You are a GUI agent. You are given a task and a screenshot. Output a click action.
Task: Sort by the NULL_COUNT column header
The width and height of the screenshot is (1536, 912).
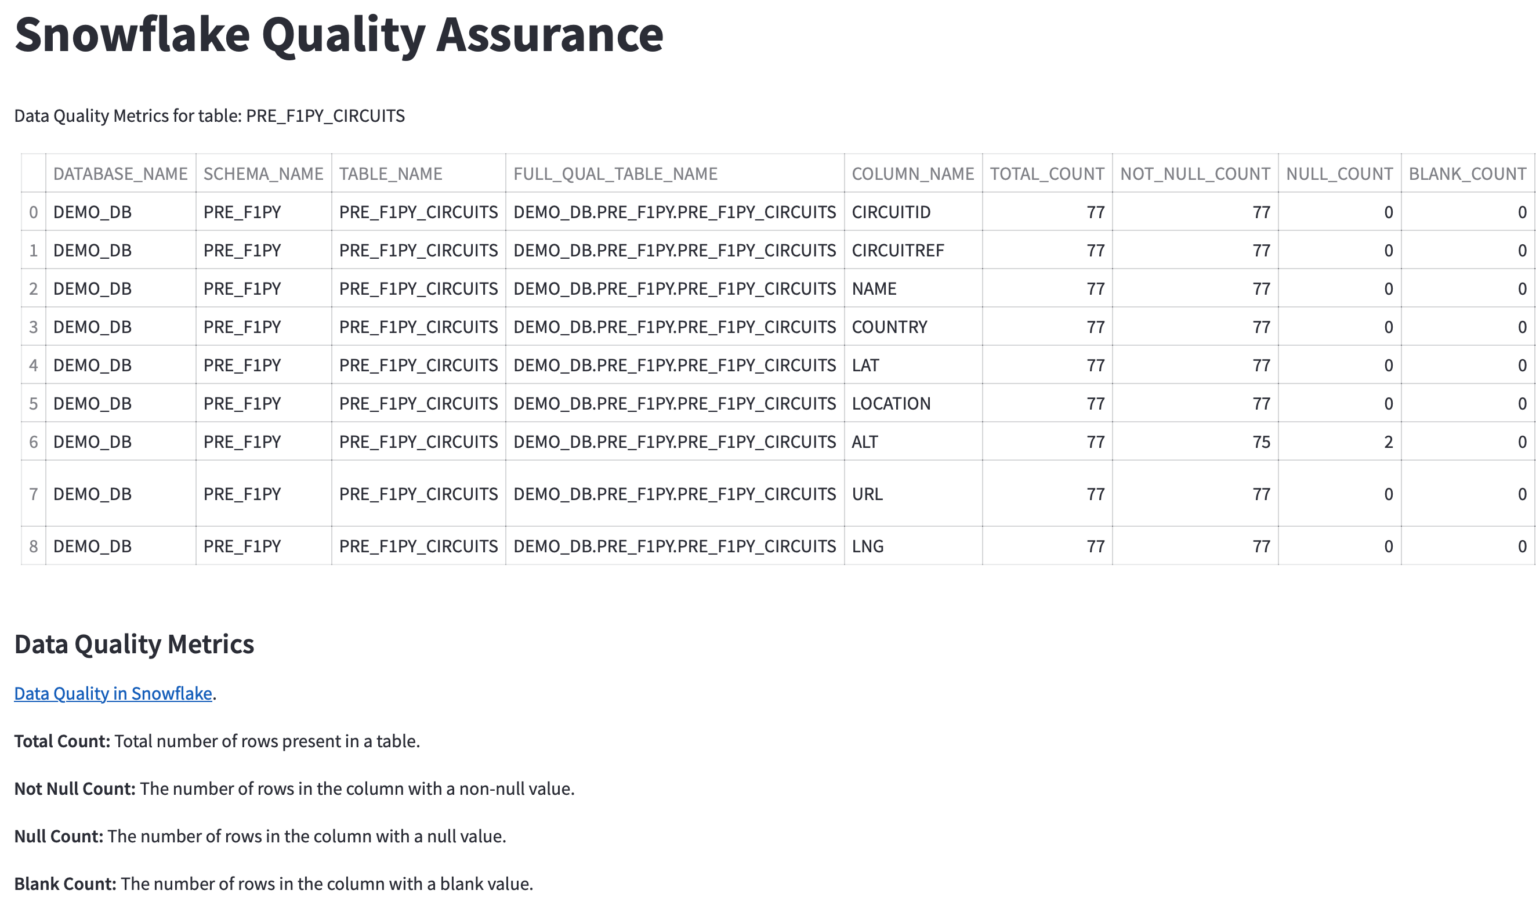[1339, 173]
